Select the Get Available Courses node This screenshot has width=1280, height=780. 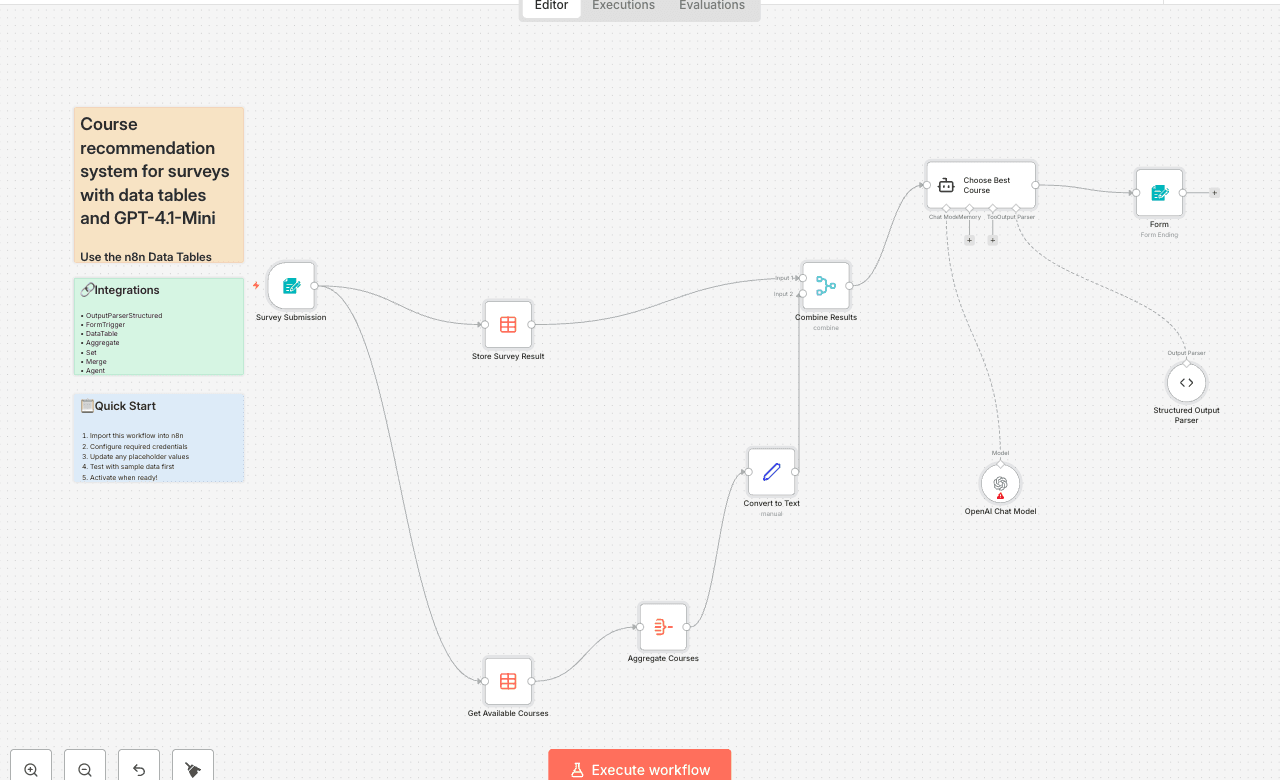508,681
